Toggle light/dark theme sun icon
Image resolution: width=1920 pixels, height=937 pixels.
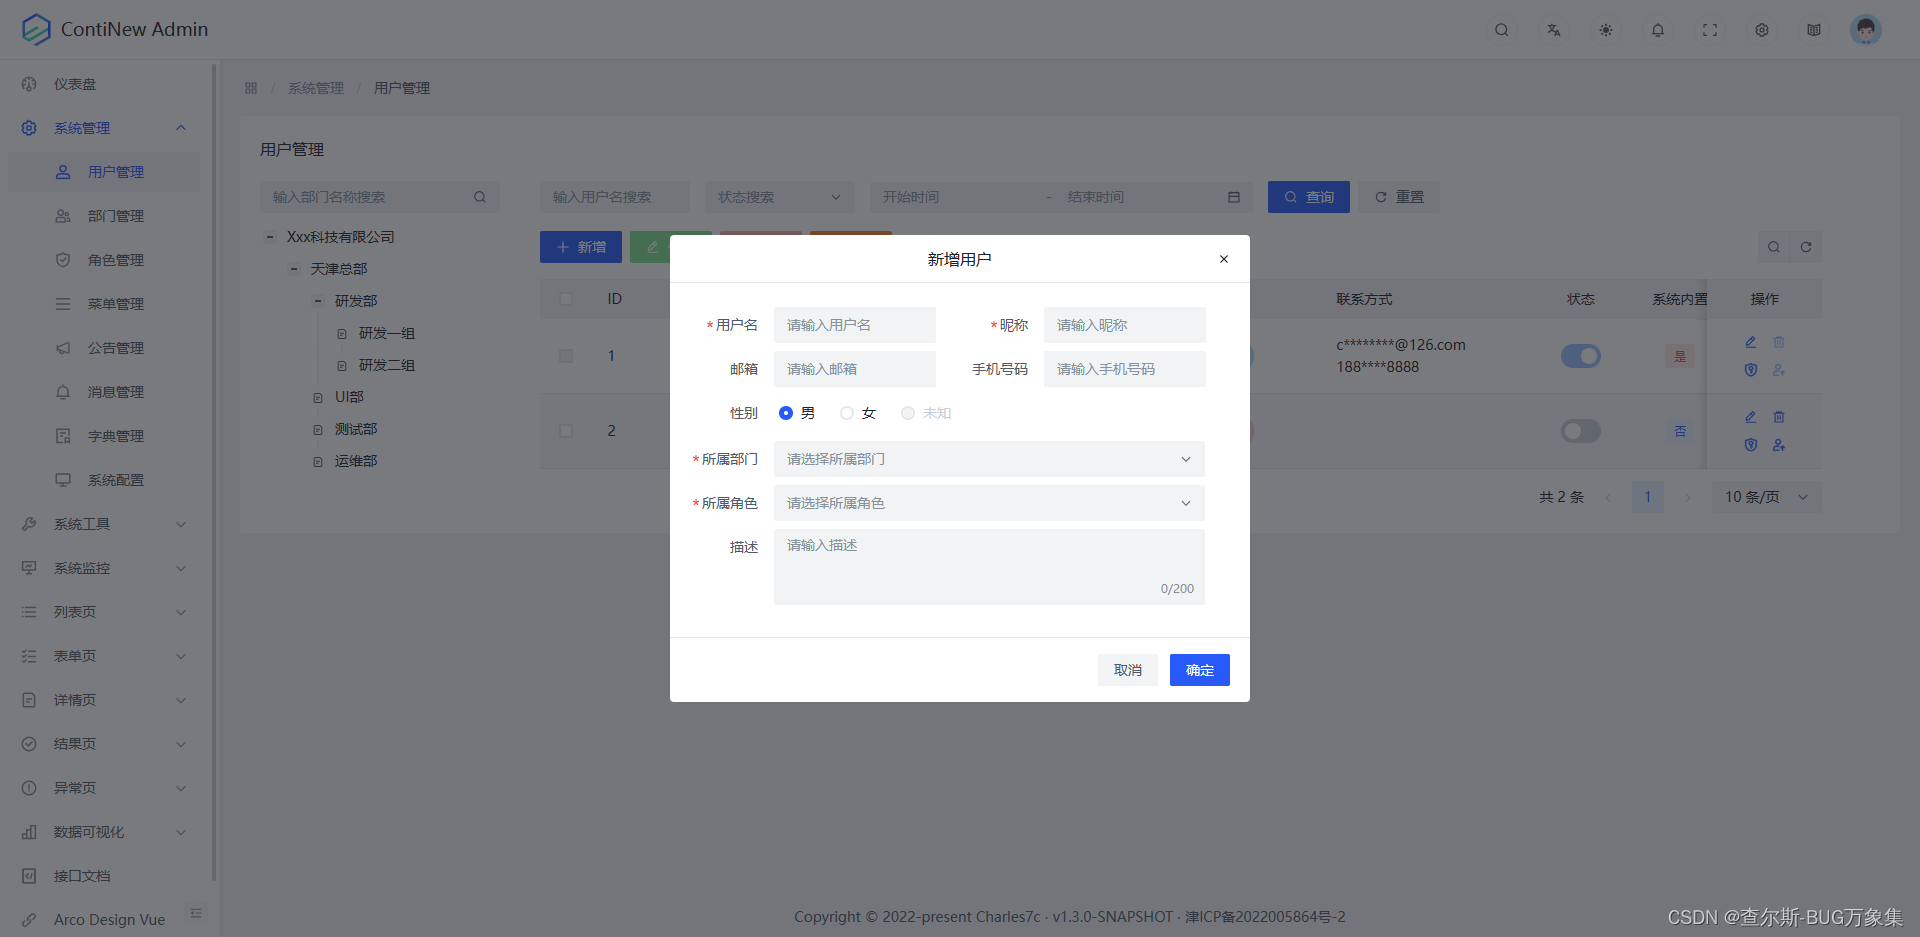1606,30
